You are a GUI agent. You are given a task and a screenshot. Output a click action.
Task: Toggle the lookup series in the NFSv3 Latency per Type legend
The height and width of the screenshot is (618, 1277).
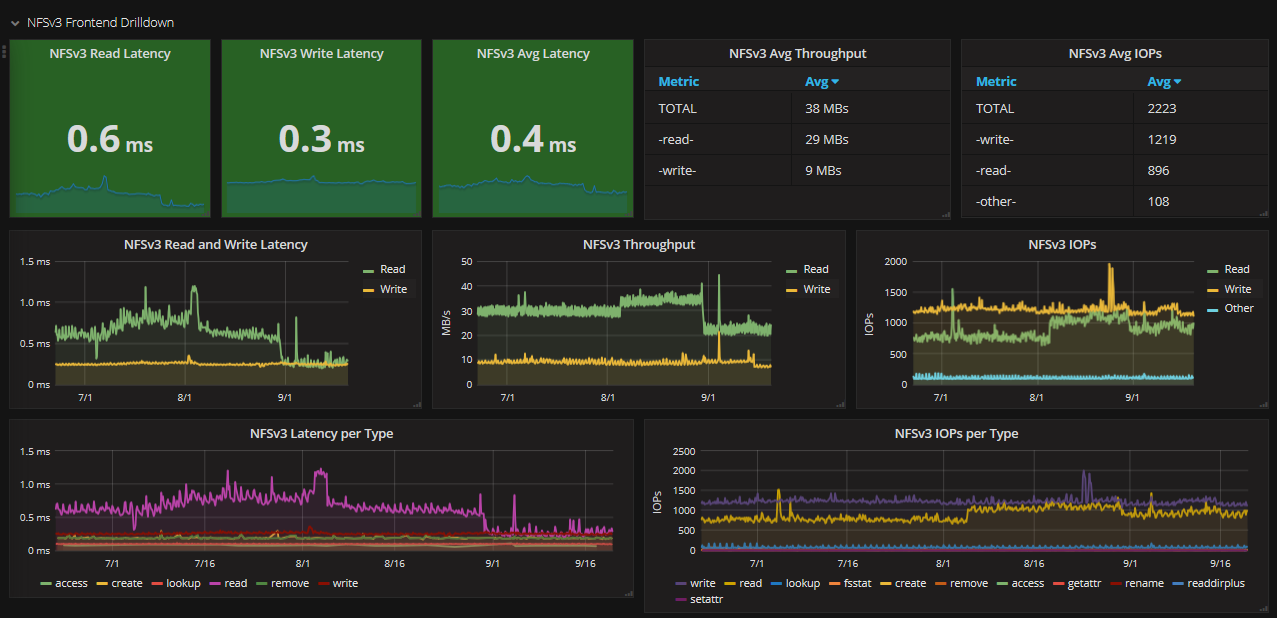(182, 583)
